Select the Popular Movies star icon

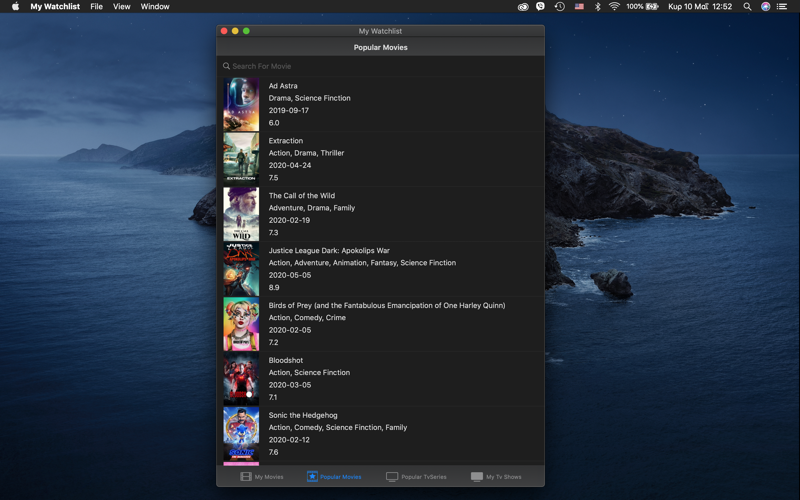[x=312, y=477]
